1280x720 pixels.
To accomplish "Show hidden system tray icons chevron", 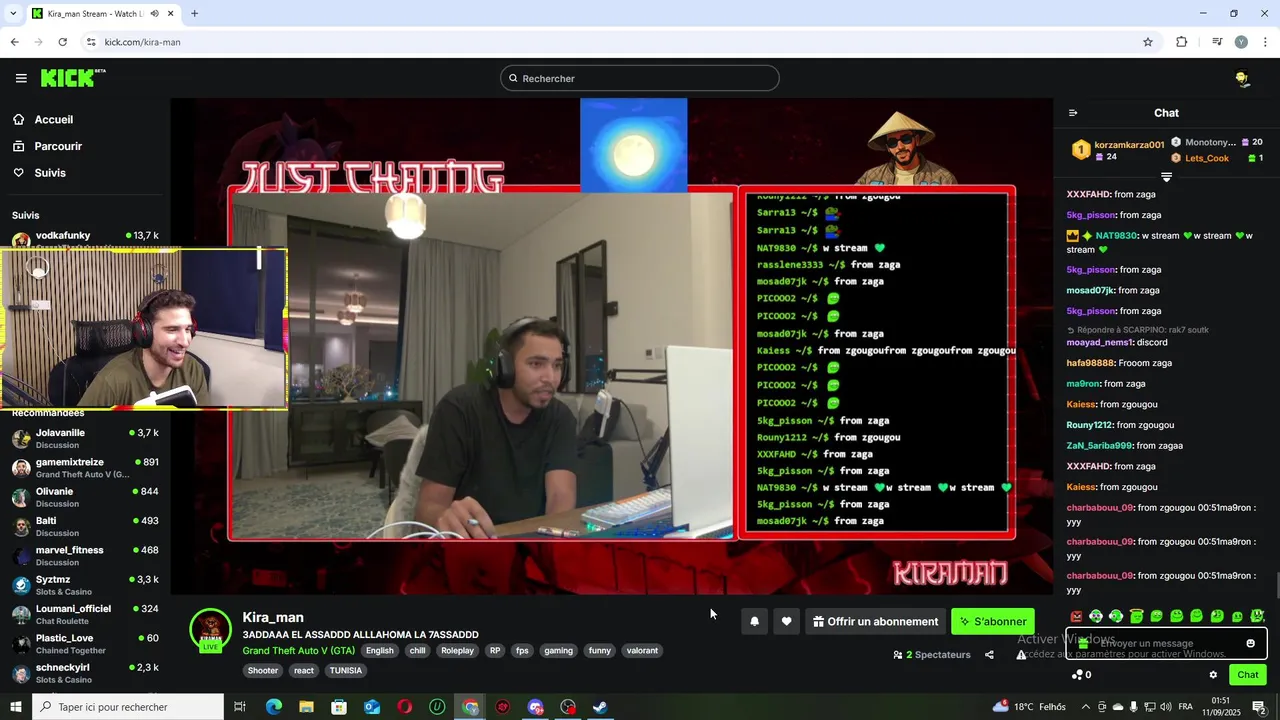I will 1085,707.
